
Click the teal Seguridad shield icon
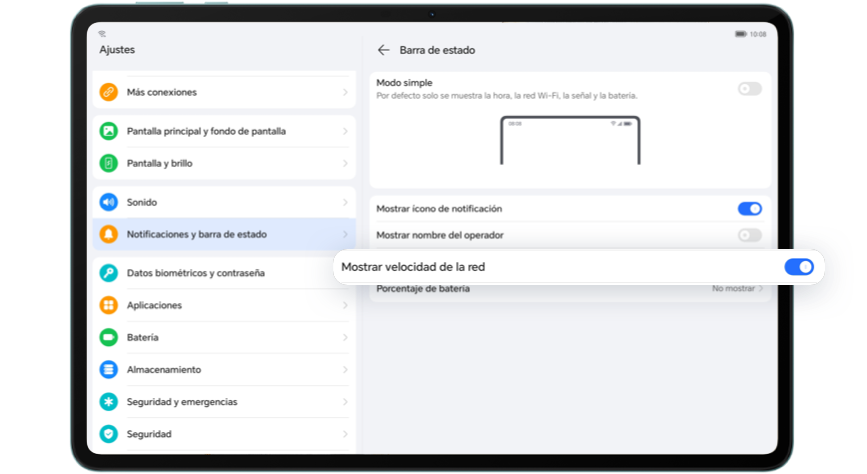click(x=109, y=434)
